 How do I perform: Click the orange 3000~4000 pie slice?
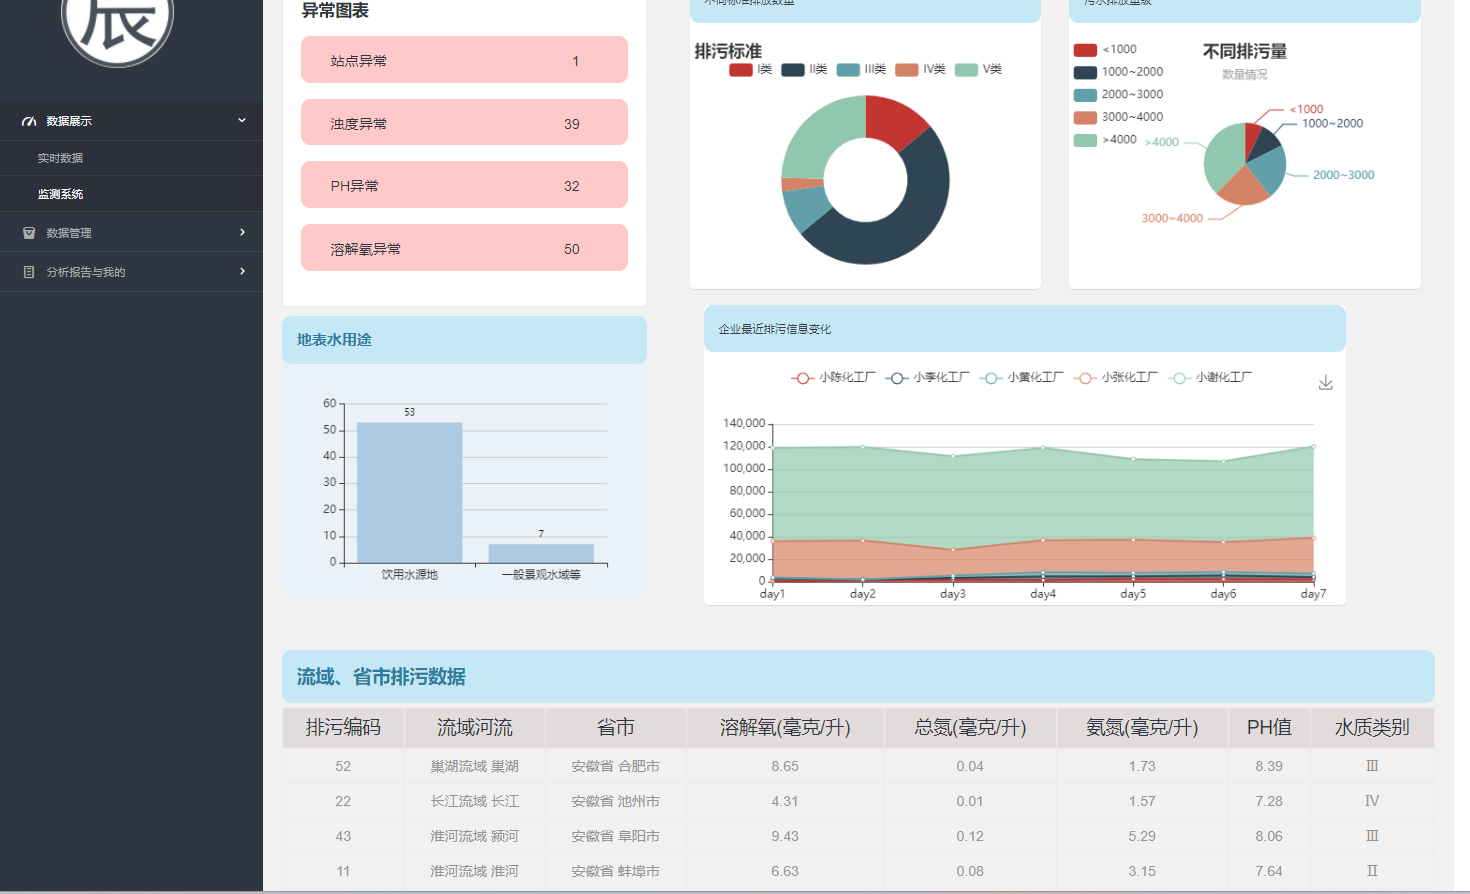pos(1243,186)
